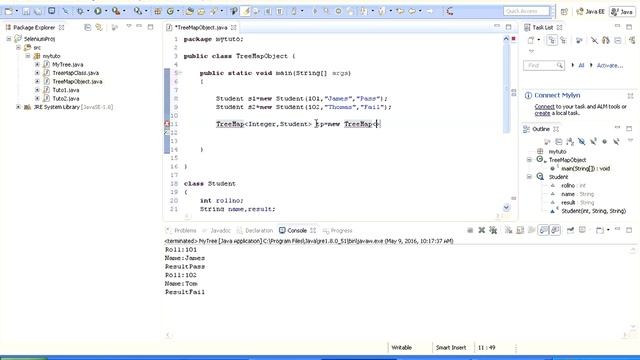Select TreeMapClass.java in Package Explorer
Screen dimensions: 640x360
[76, 73]
